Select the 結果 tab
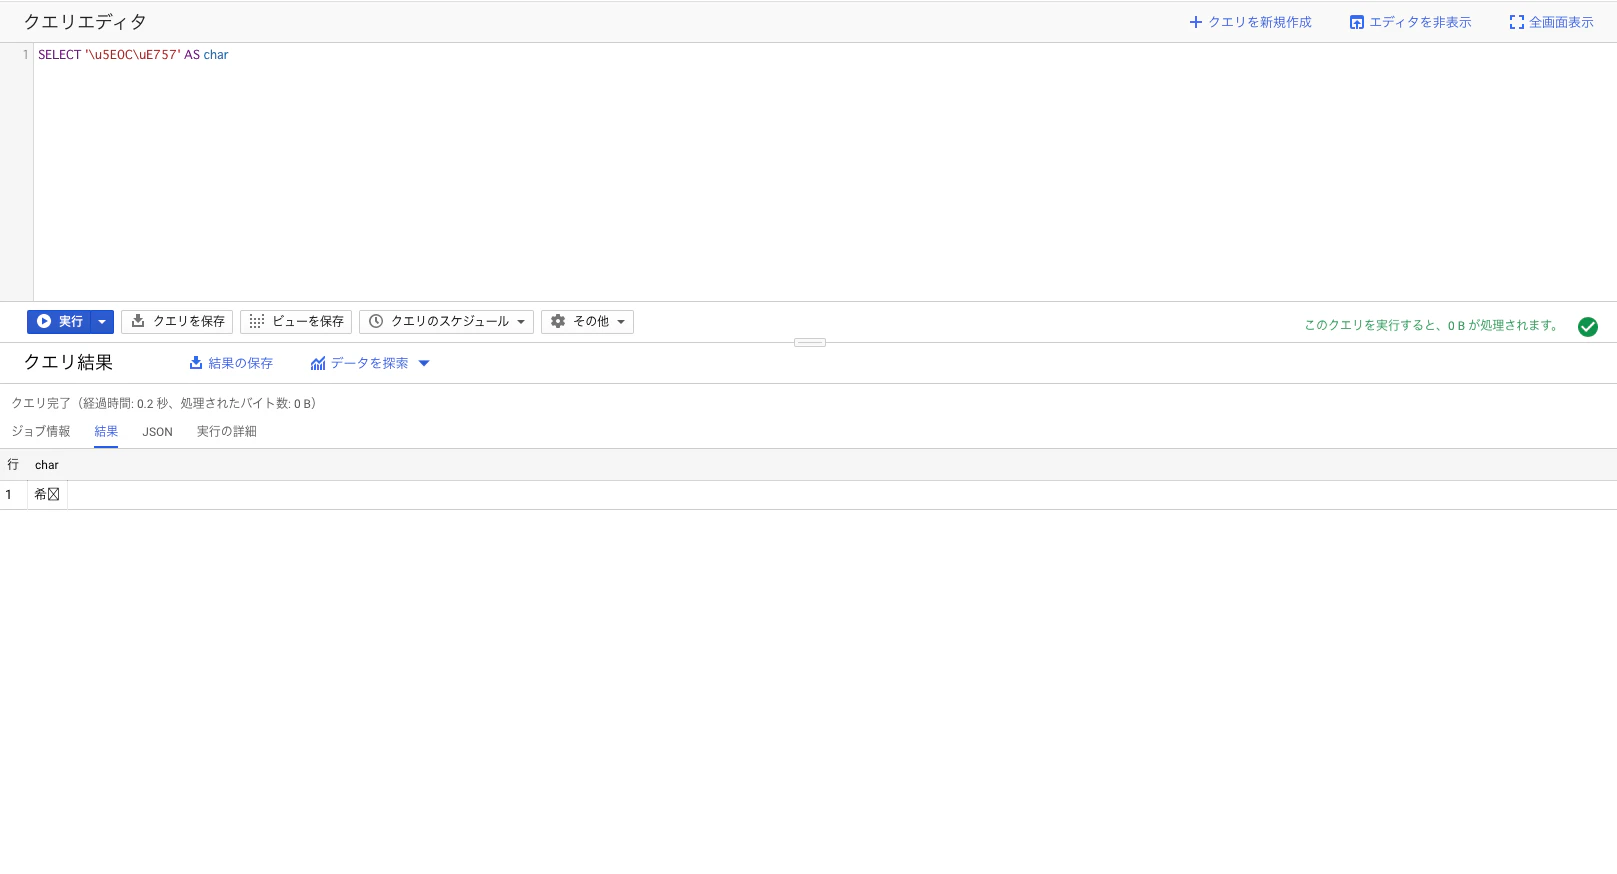This screenshot has height=874, width=1617. click(106, 431)
